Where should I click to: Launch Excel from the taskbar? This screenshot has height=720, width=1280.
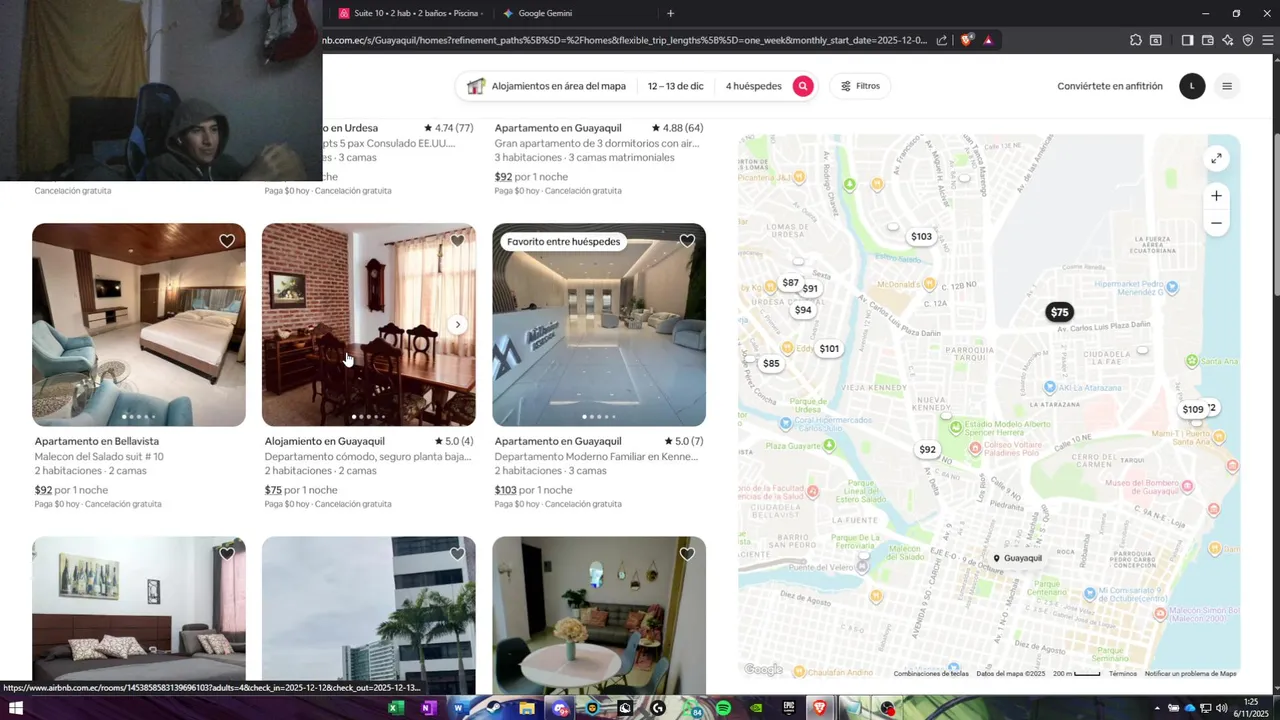(396, 708)
